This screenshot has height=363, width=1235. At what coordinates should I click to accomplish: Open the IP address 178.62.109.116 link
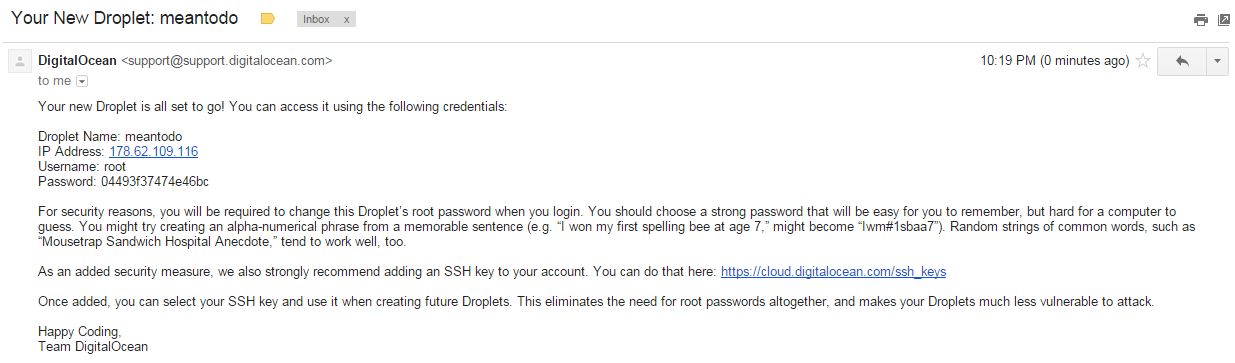(x=153, y=151)
